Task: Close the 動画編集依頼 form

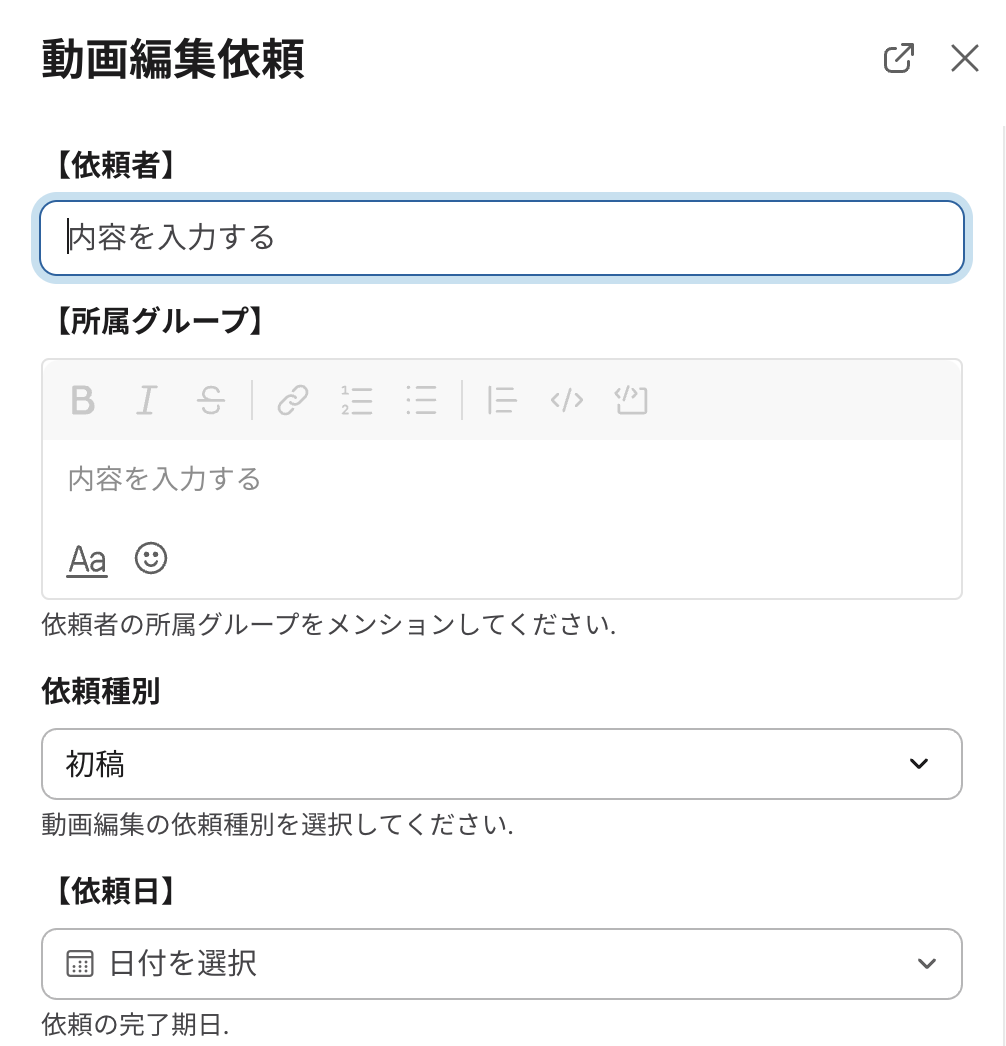Action: pos(964,59)
